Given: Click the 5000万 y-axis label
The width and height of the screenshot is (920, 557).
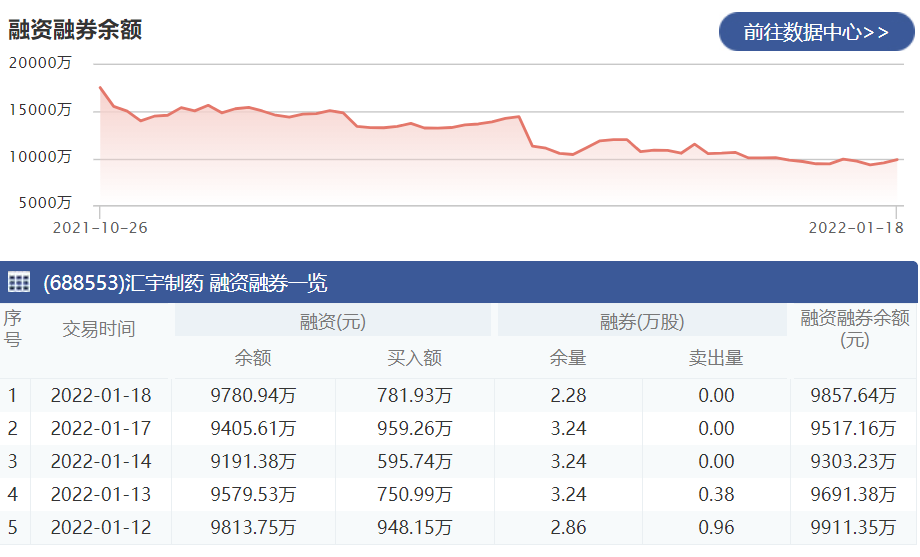Looking at the screenshot, I should 45,203.
